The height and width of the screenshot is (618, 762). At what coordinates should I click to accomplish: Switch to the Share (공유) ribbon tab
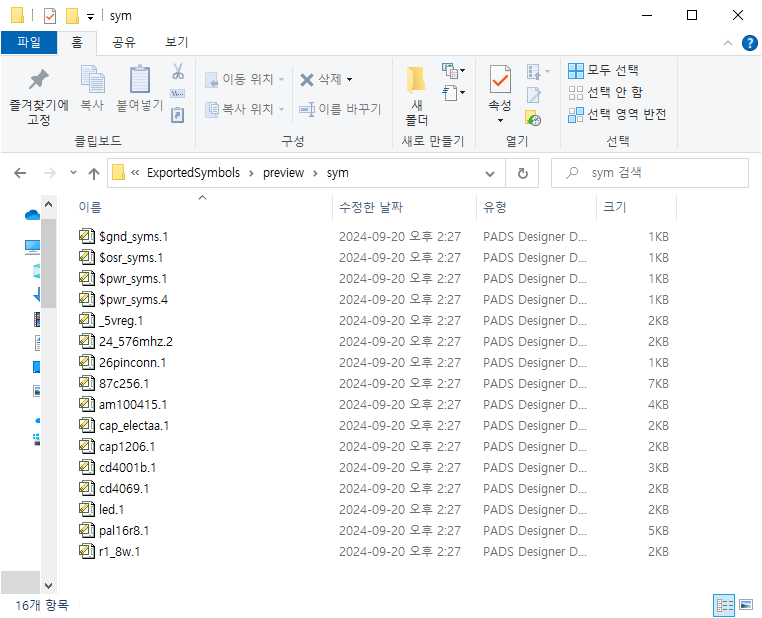pyautogui.click(x=124, y=42)
